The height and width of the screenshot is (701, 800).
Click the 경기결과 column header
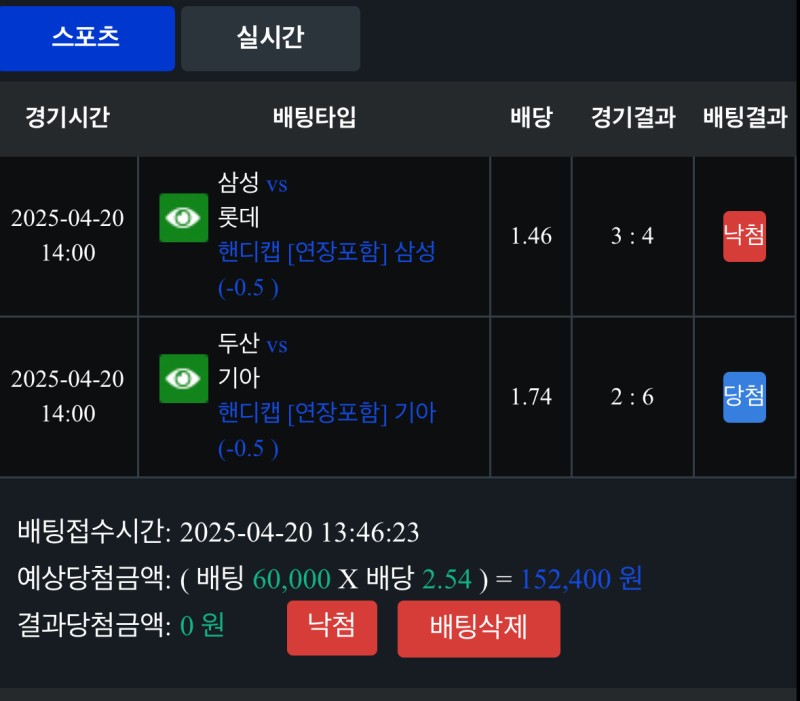click(633, 118)
